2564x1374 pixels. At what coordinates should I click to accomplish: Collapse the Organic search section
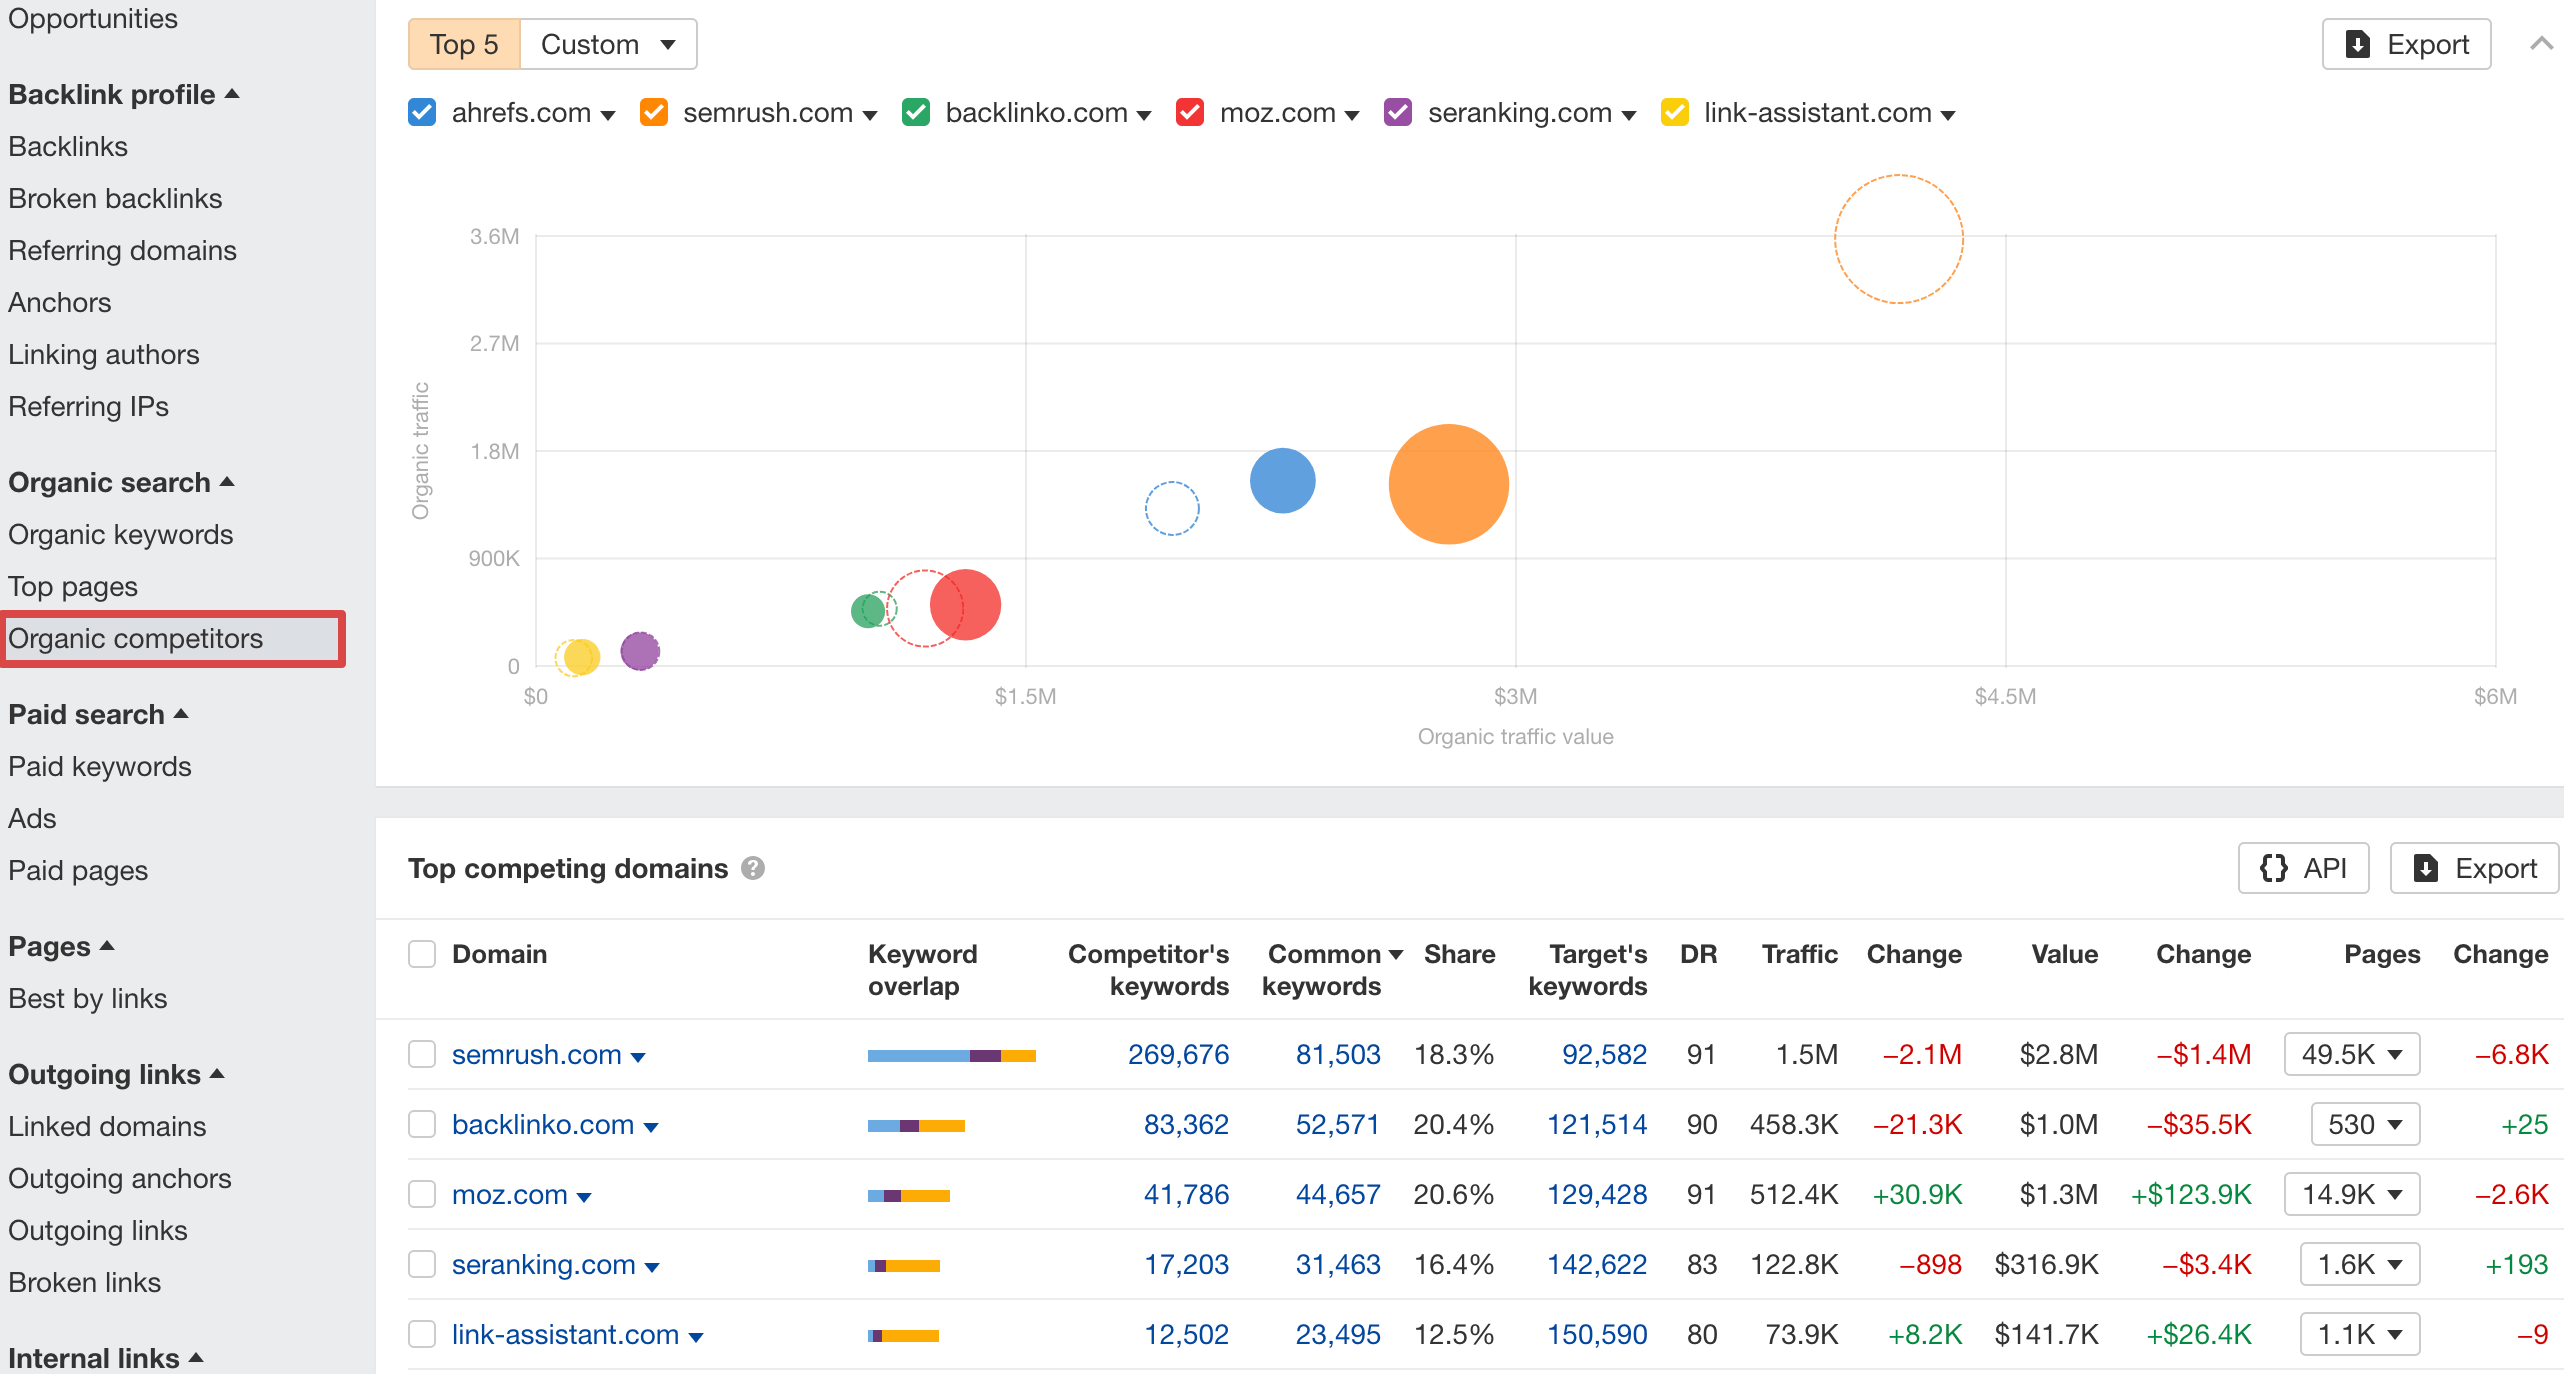pos(121,482)
